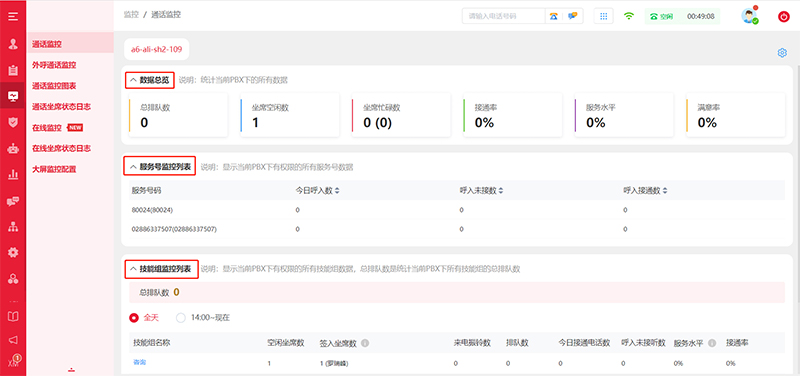Open the robot icon in red sidebar
Image resolution: width=800 pixels, height=376 pixels.
pos(13,148)
